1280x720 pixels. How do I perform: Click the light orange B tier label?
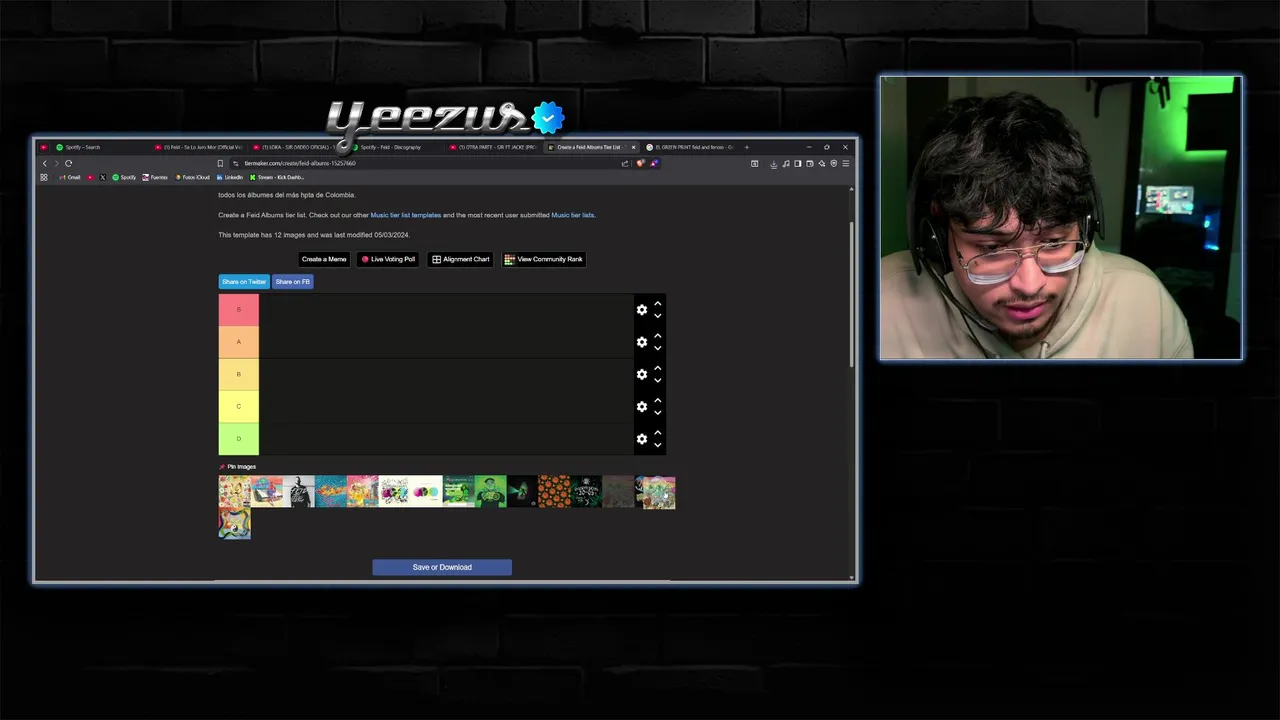pyautogui.click(x=238, y=374)
